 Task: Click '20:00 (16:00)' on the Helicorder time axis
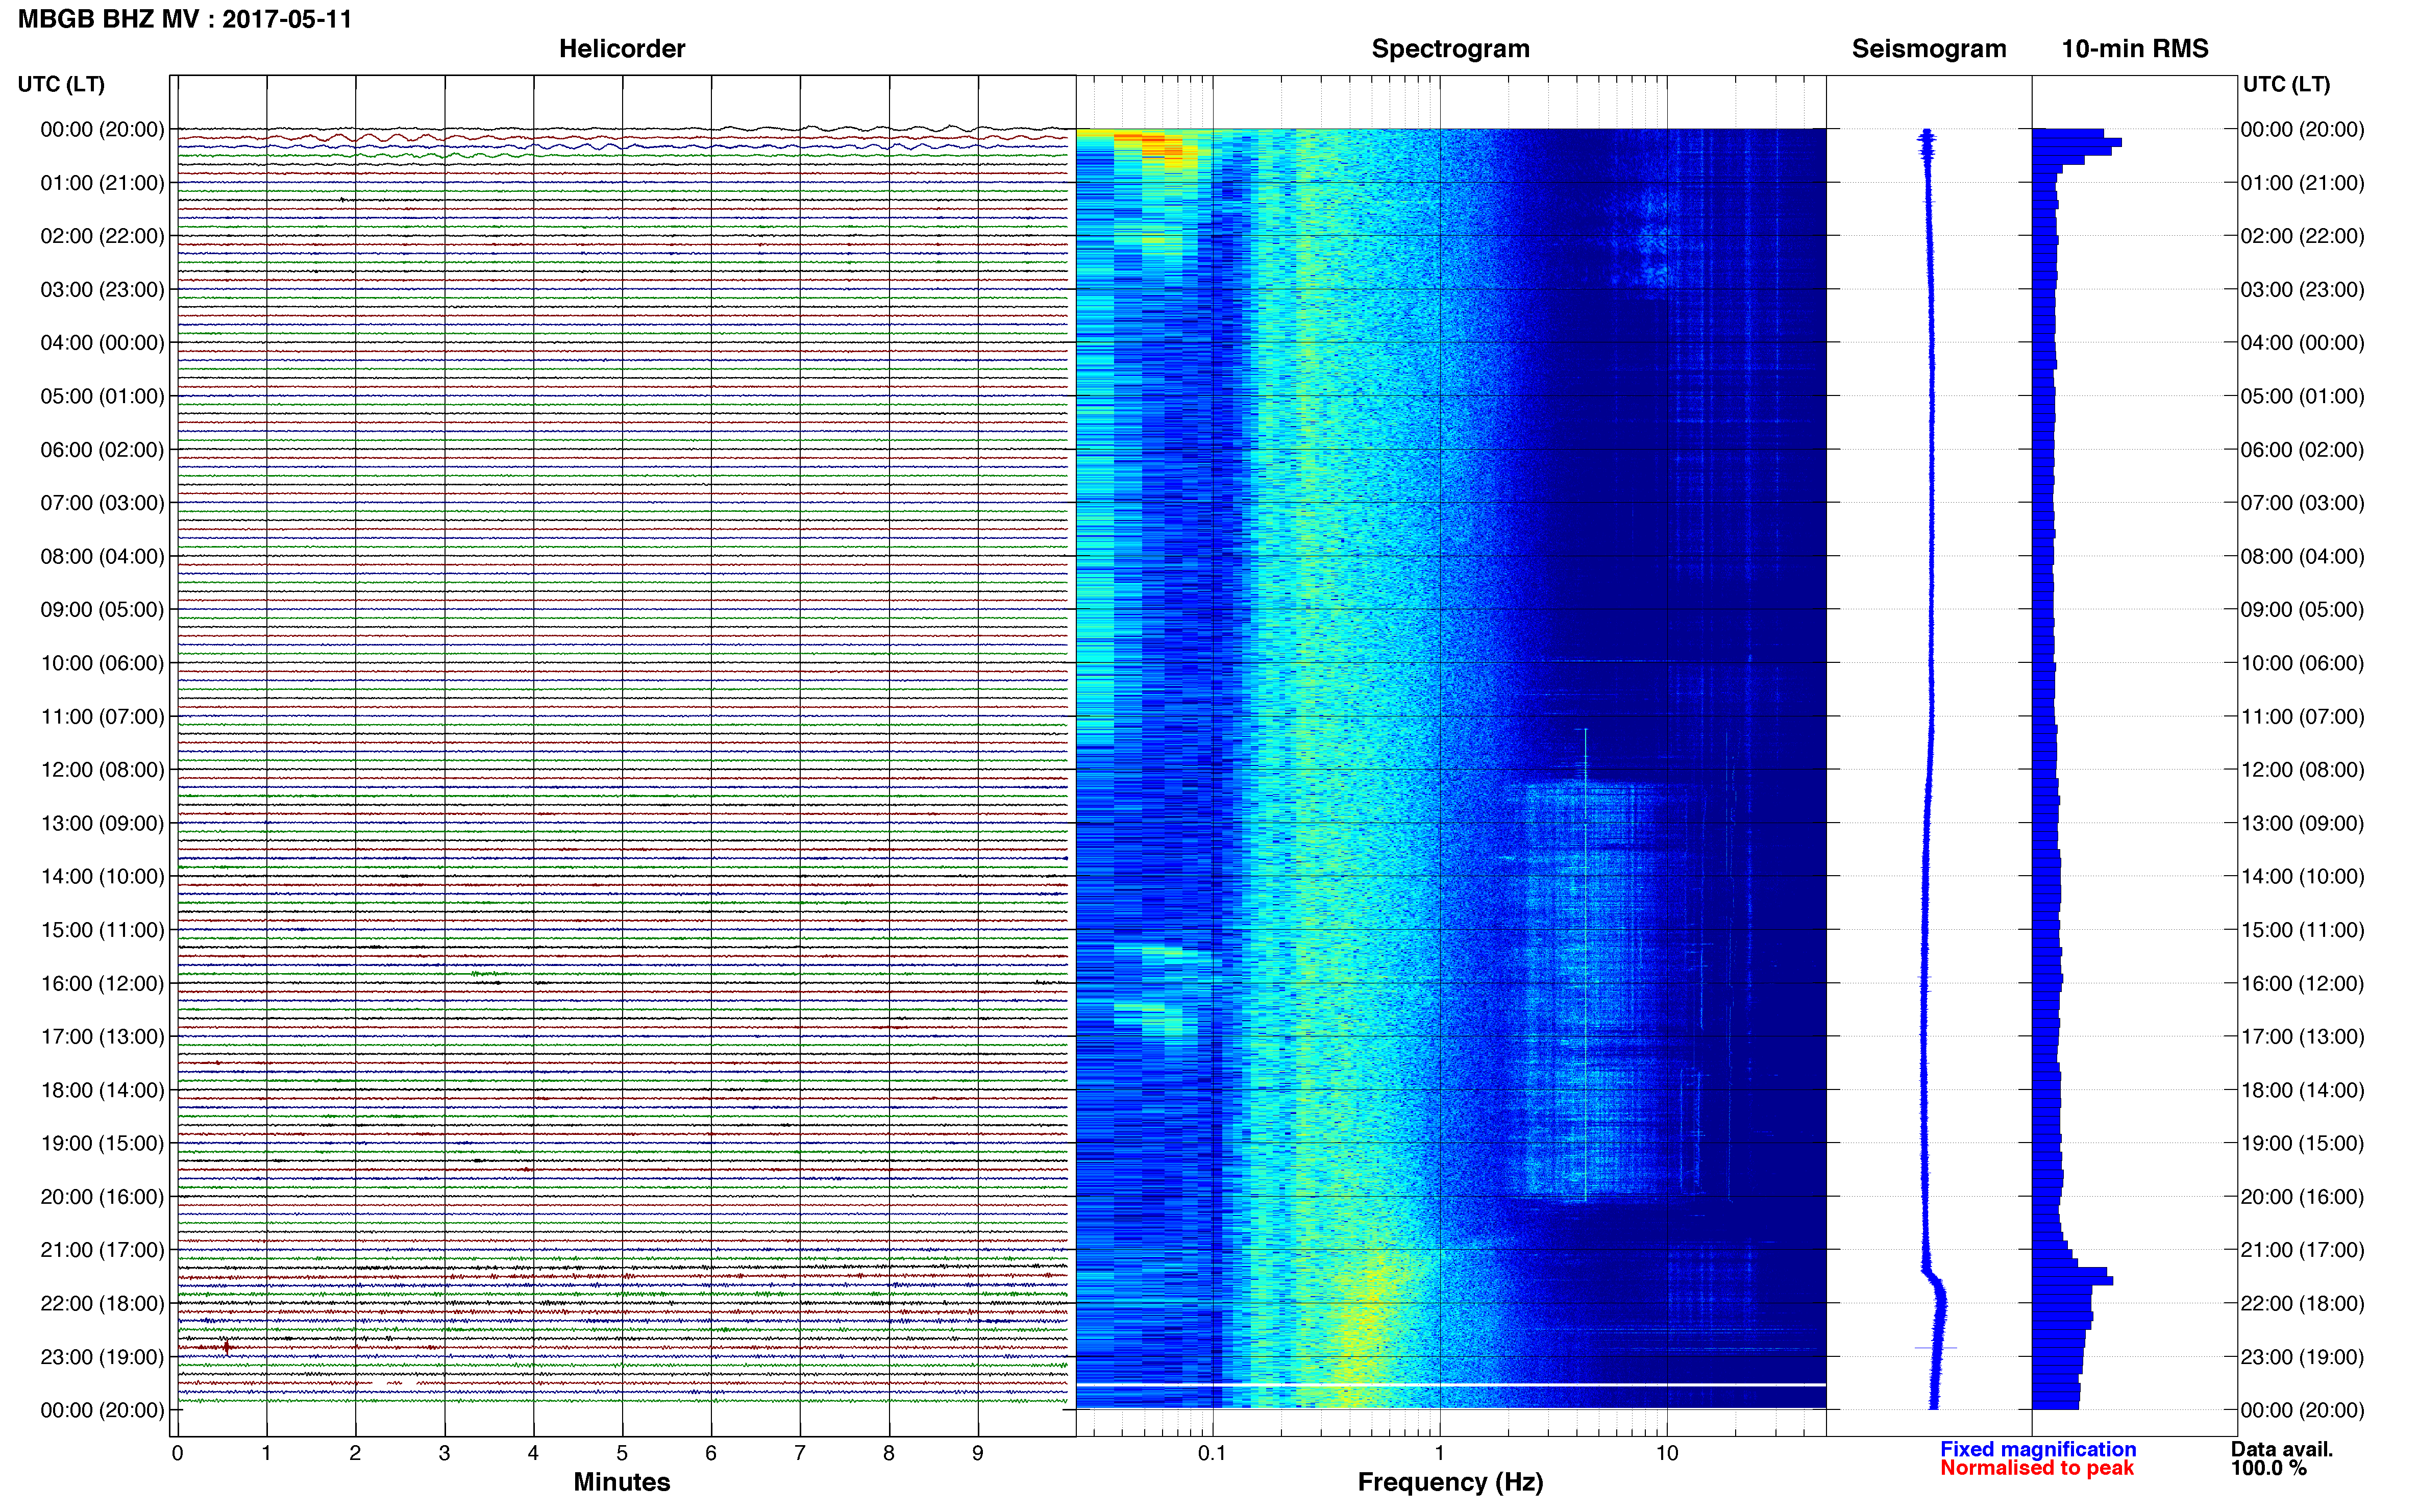(x=102, y=1197)
